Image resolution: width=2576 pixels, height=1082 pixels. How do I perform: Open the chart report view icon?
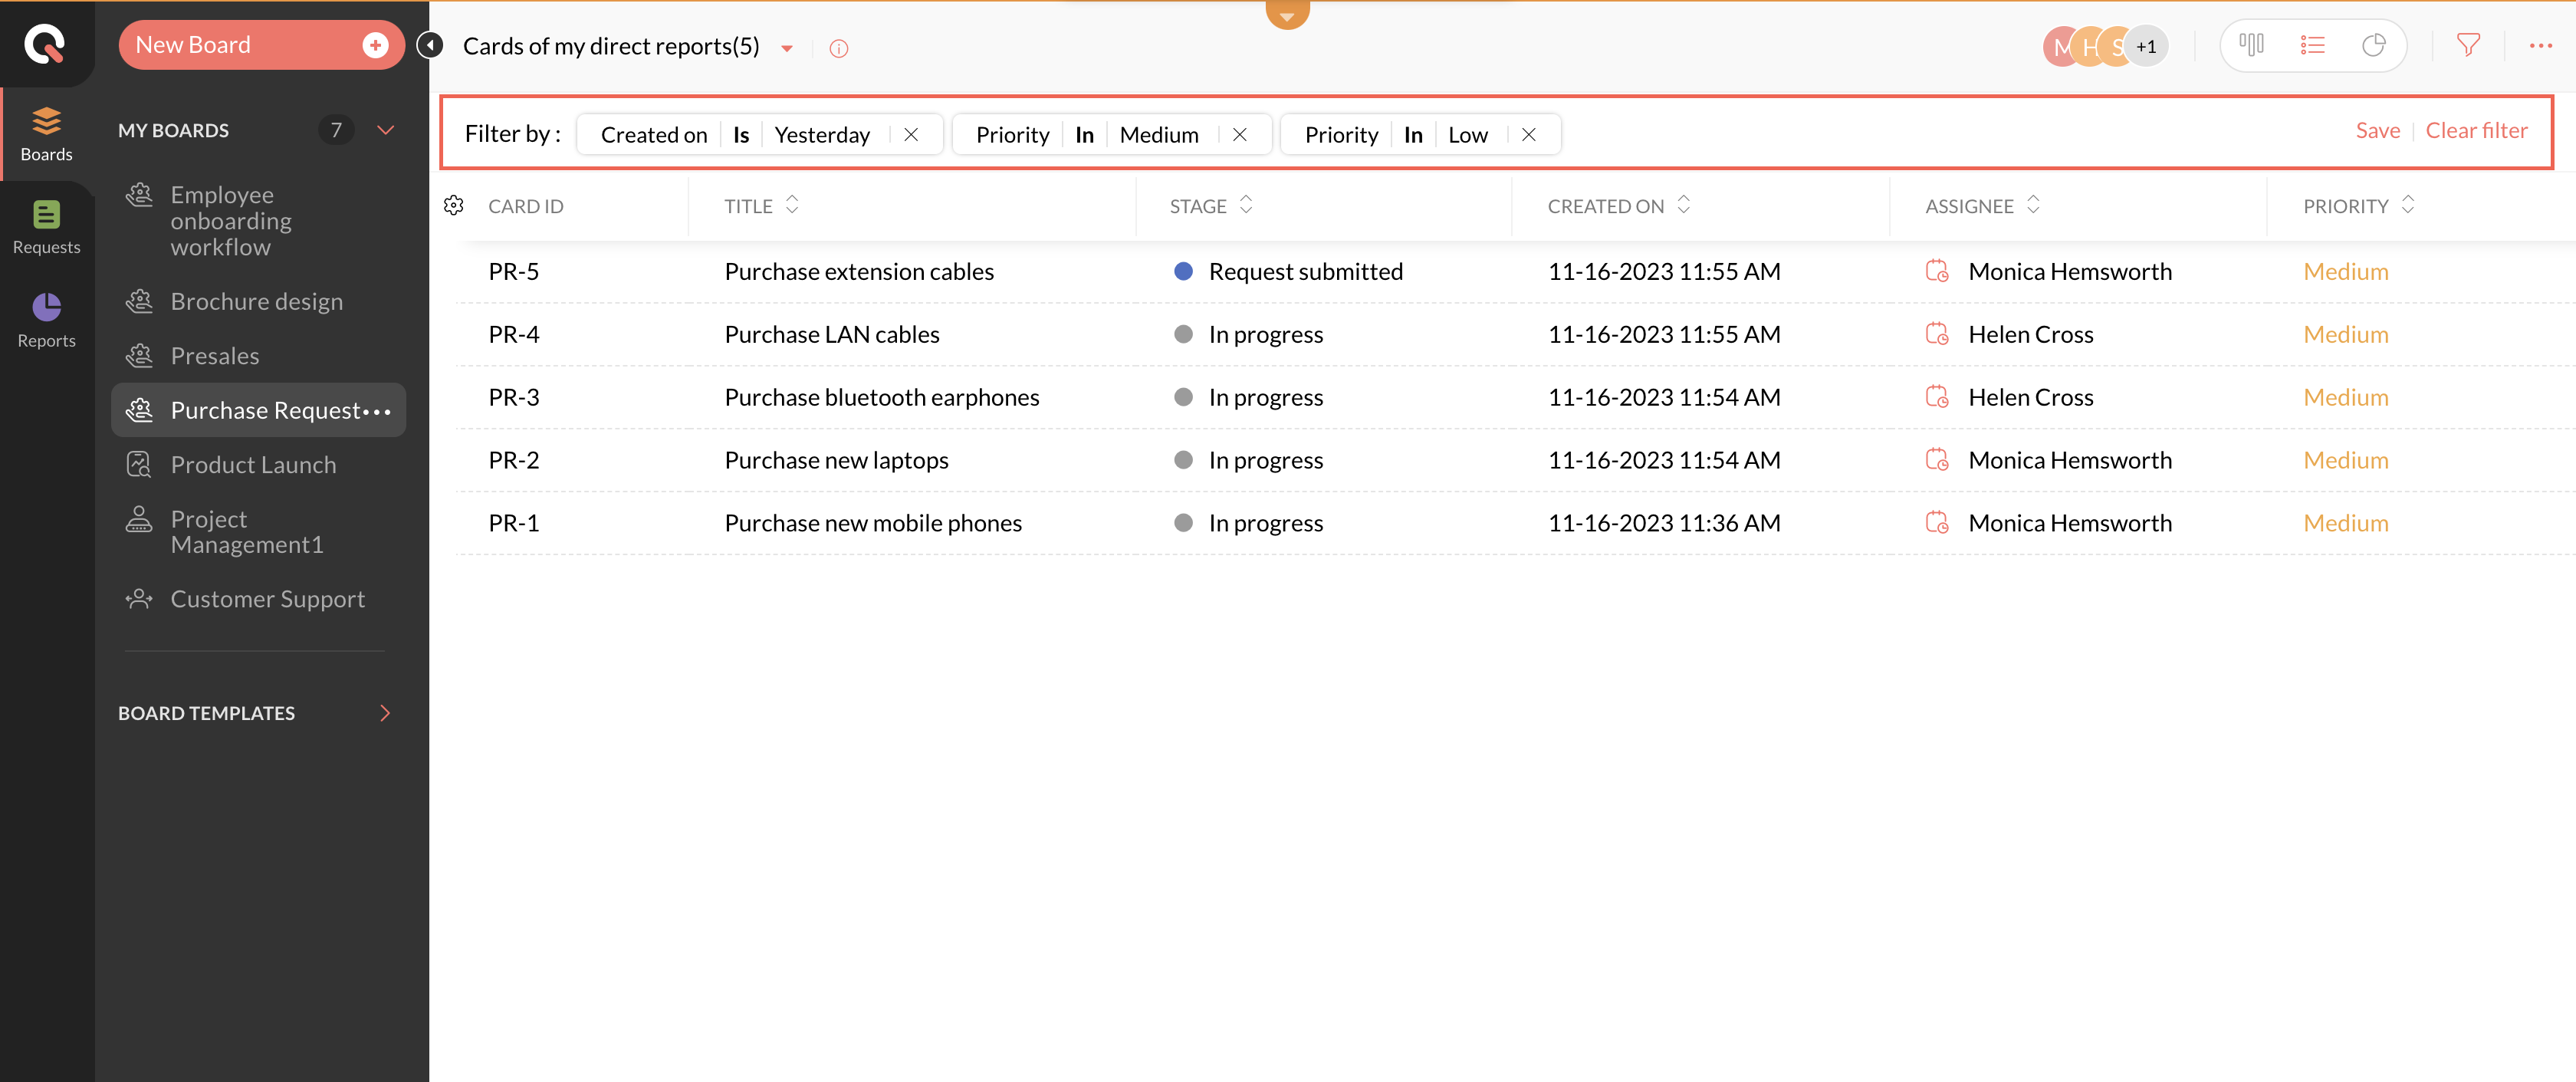pyautogui.click(x=2373, y=45)
